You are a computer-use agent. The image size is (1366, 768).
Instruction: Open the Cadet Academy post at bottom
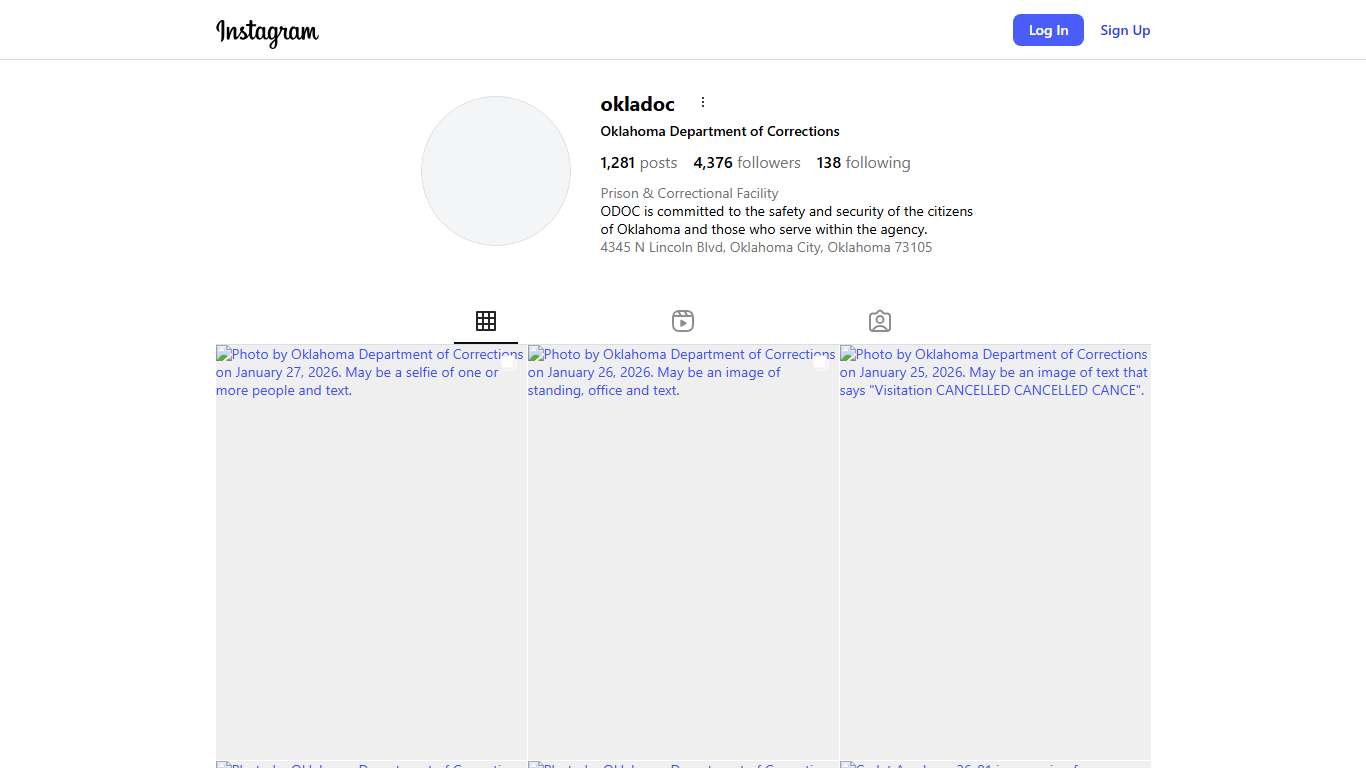(995, 764)
